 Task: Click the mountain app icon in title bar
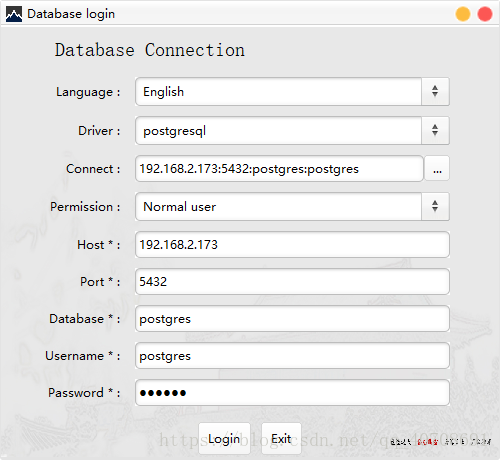(x=14, y=14)
